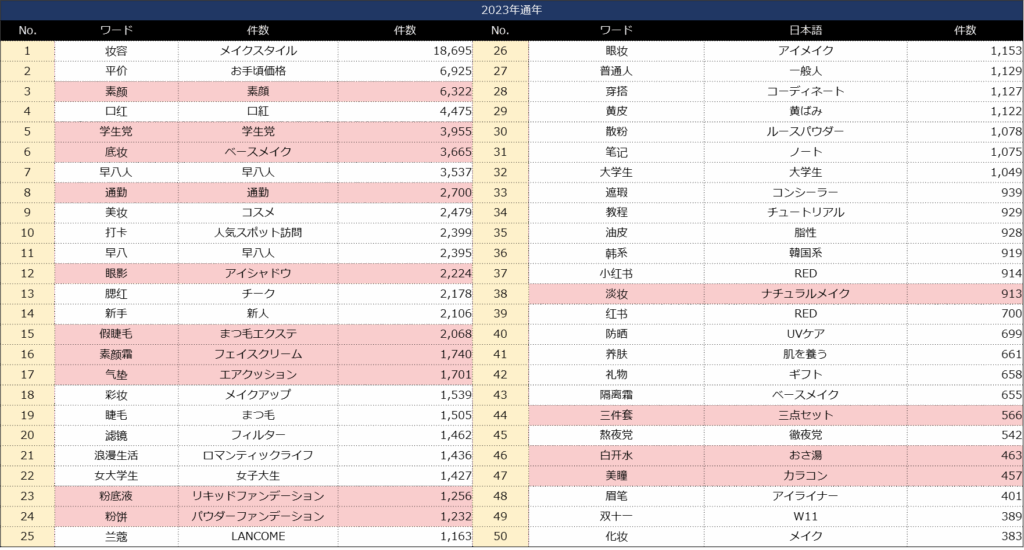This screenshot has width=1024, height=550.
Task: Select the 三件套 word cell
Action: (615, 414)
